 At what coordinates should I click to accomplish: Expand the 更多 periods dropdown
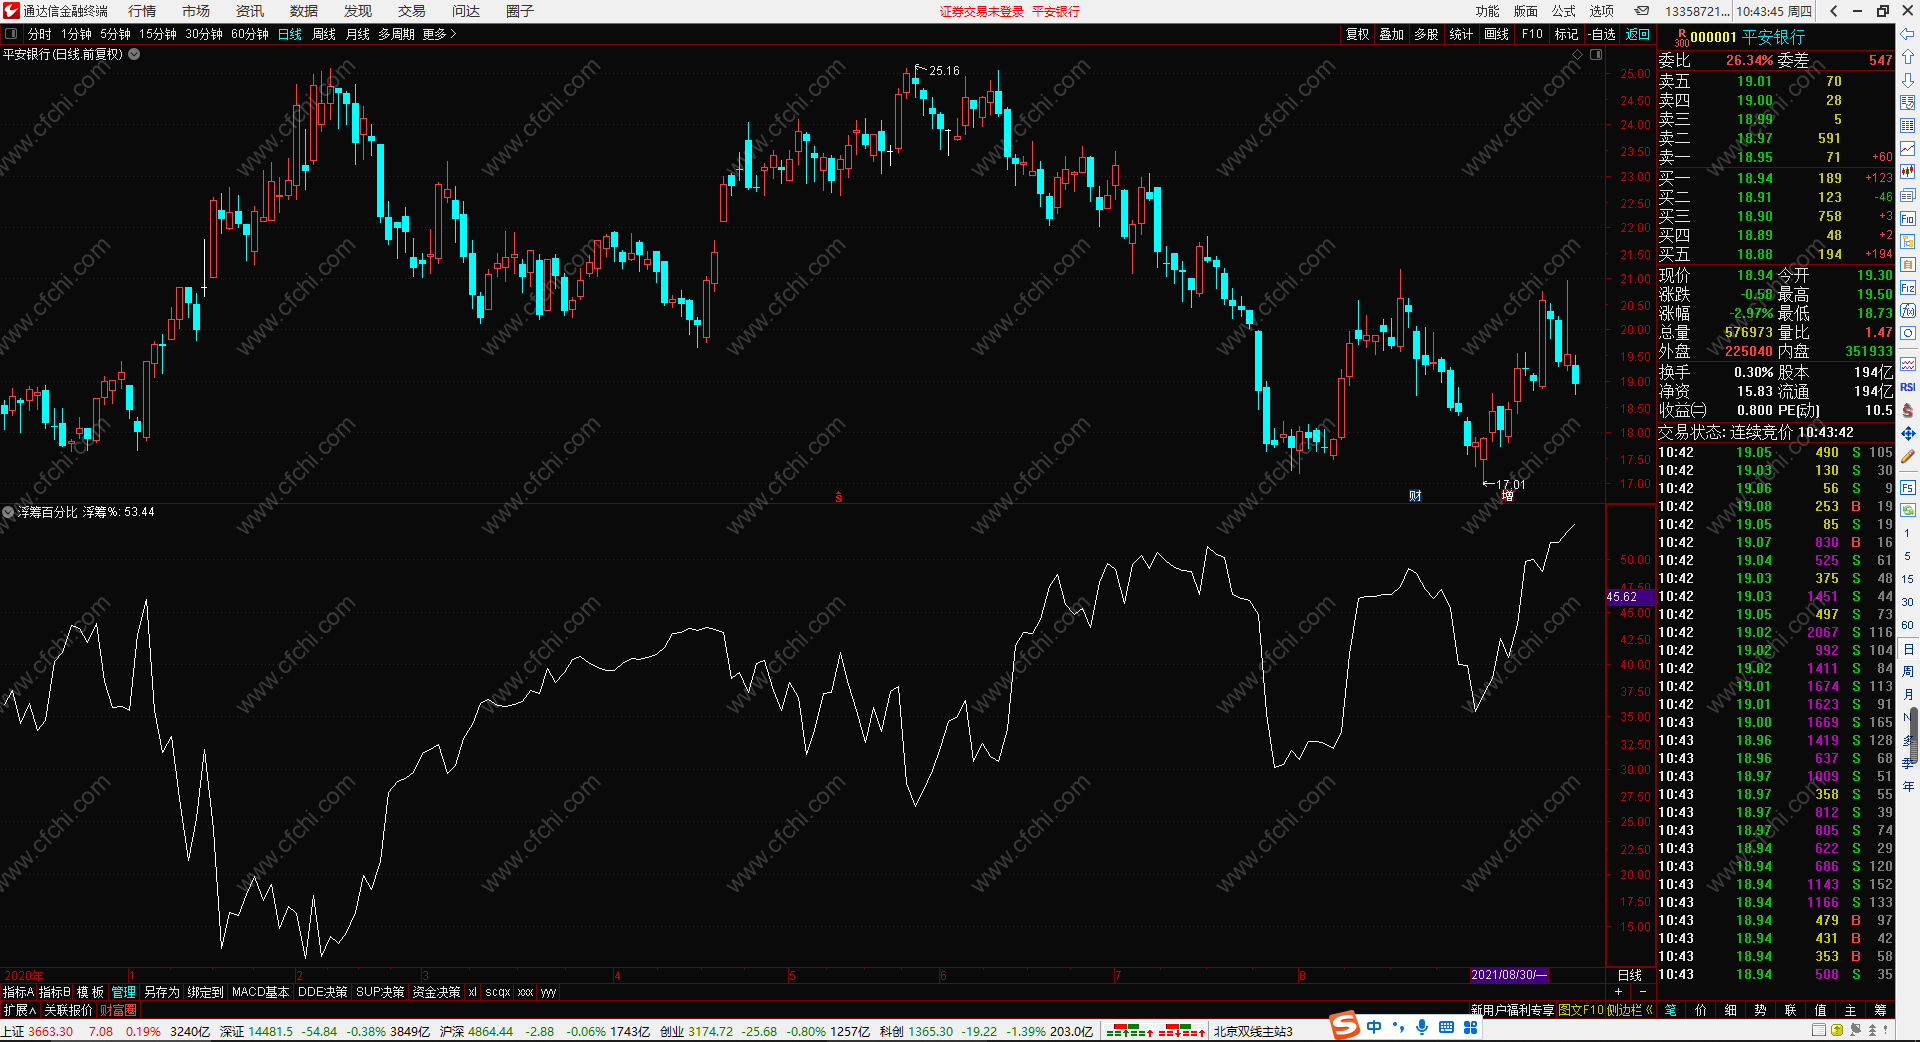[440, 34]
